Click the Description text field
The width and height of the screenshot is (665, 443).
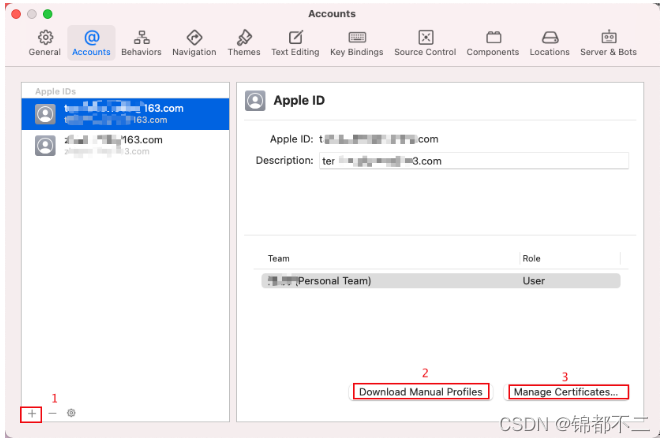473,161
